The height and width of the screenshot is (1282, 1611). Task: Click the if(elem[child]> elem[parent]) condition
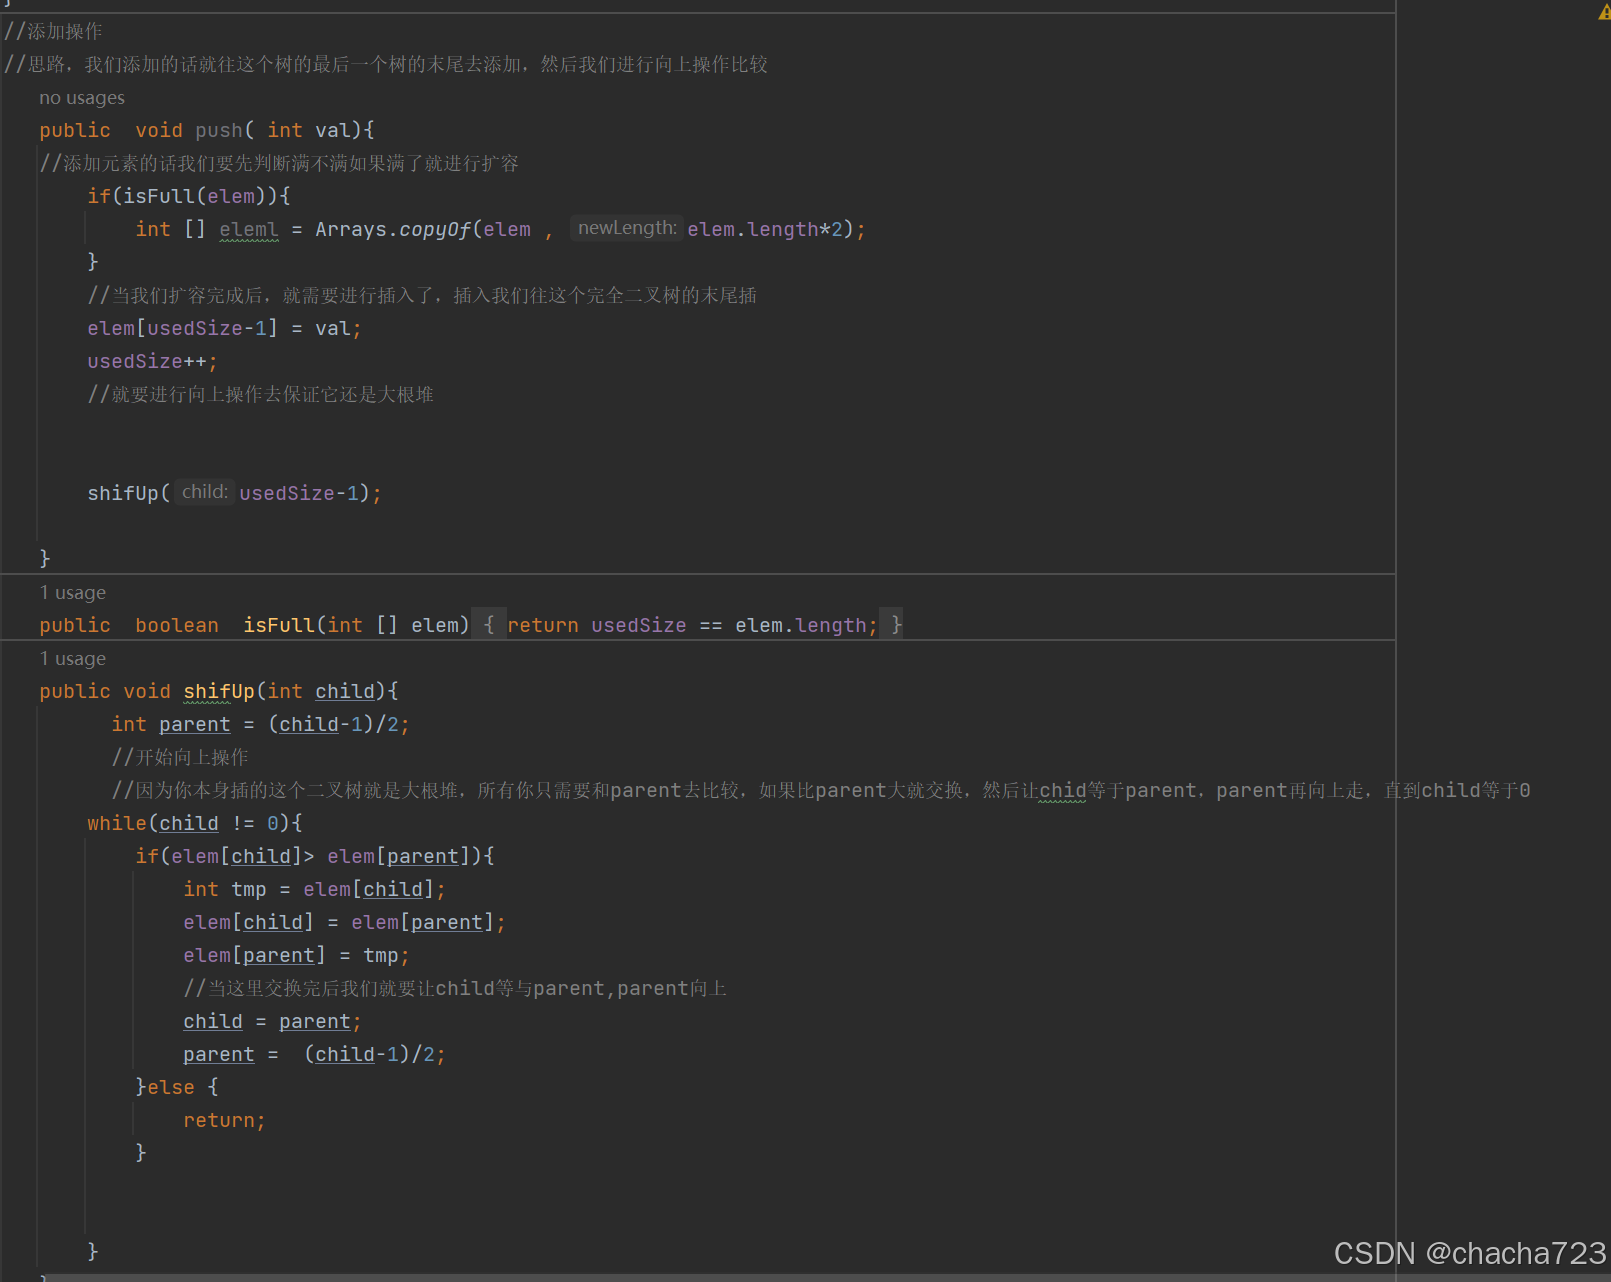pyautogui.click(x=315, y=856)
